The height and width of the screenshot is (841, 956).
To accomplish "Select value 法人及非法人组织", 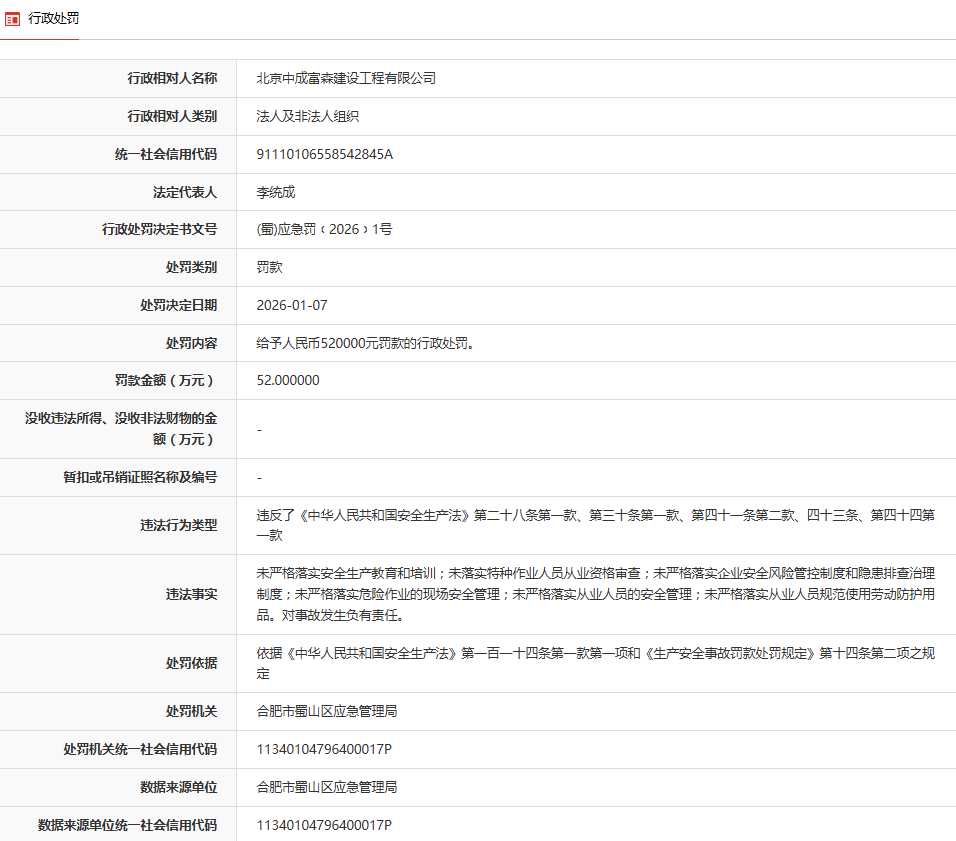I will coord(307,116).
